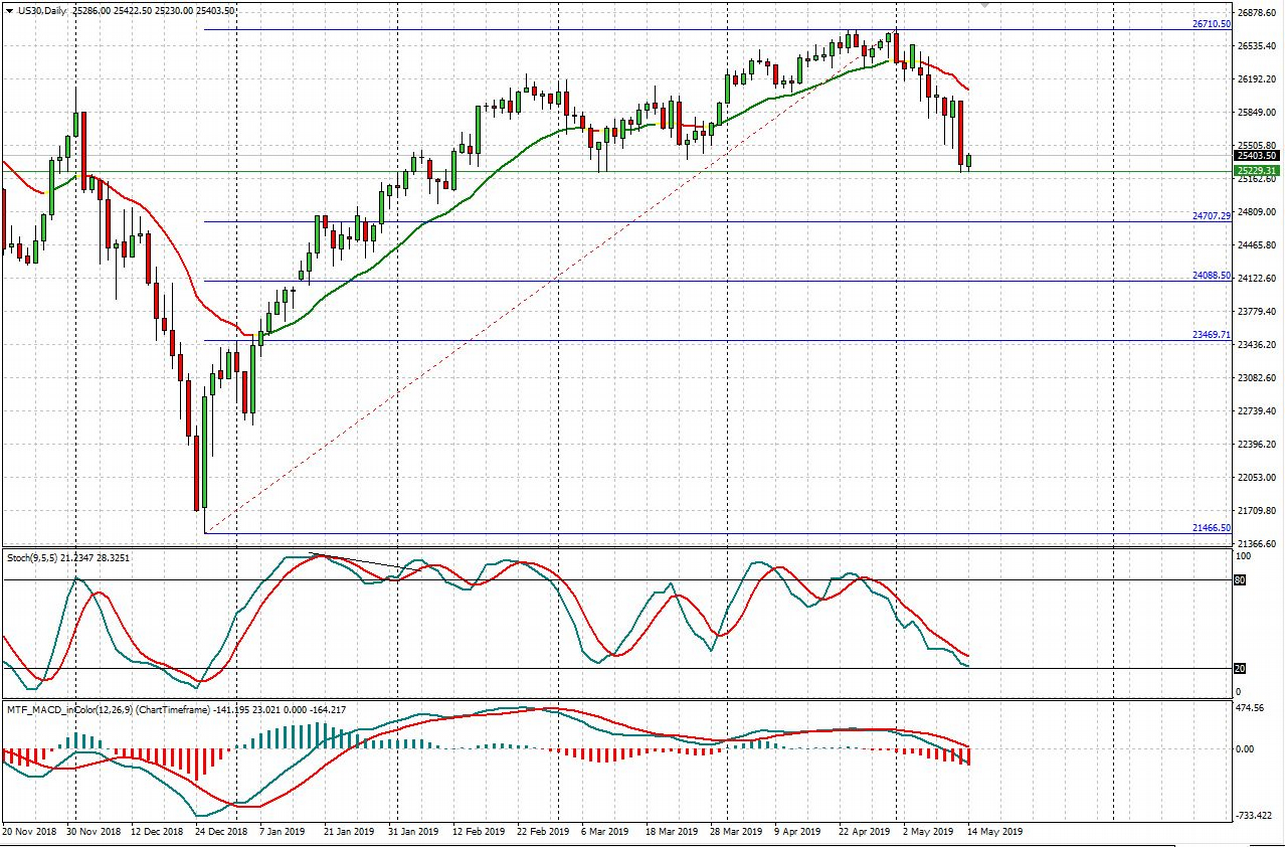Click the stochastic 80 level line
This screenshot has height=847, width=1285.
600,580
